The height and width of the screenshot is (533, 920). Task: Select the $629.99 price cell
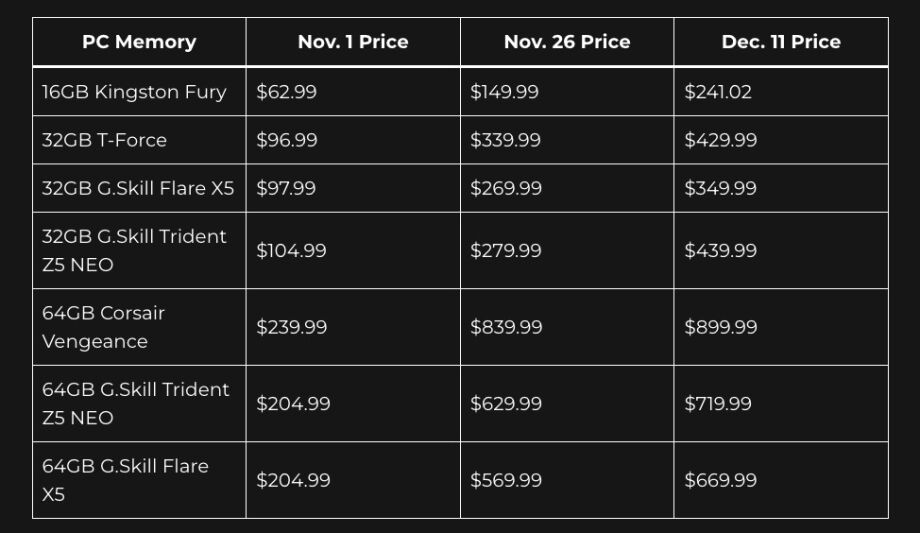coord(506,403)
